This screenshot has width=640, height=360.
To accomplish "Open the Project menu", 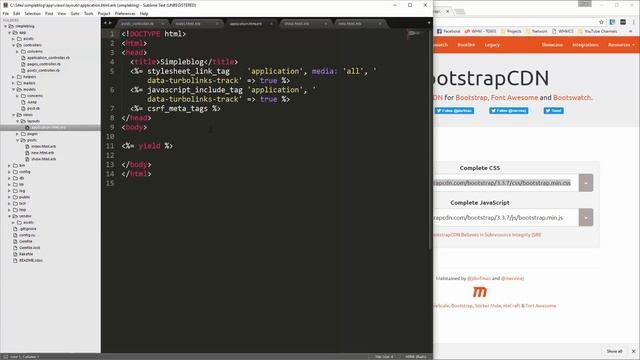I will (x=104, y=13).
